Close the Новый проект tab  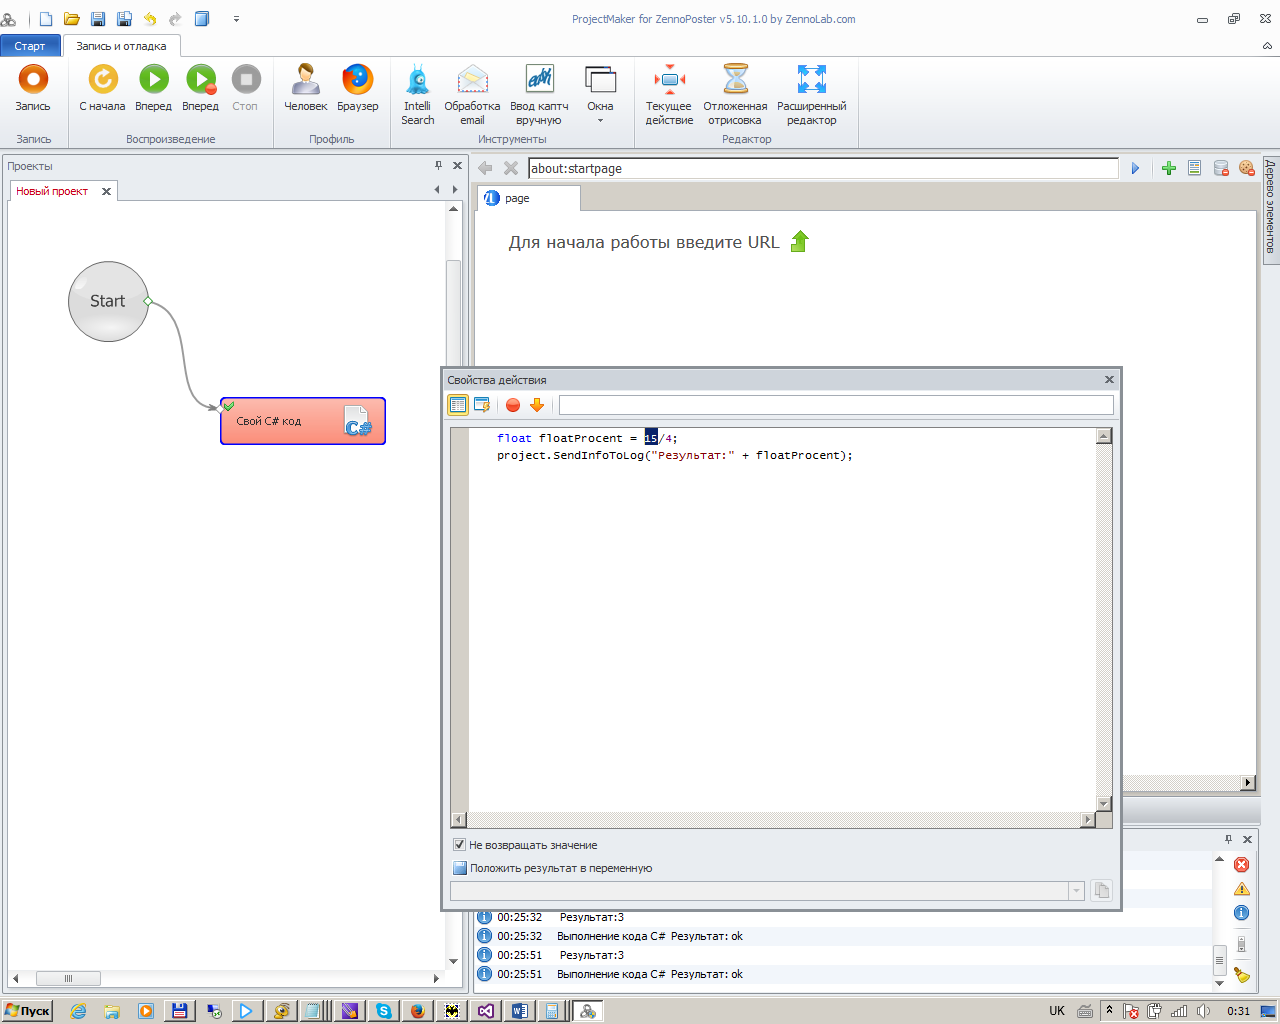click(x=106, y=191)
